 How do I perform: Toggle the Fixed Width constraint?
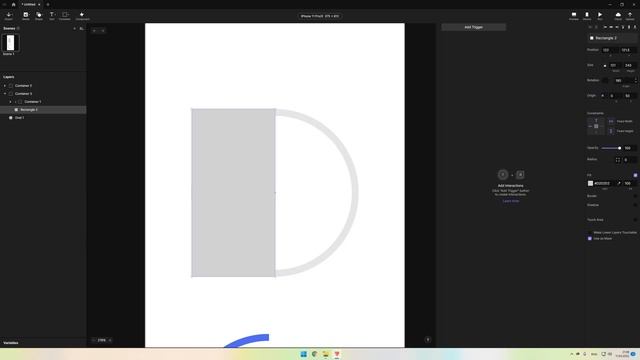click(x=611, y=121)
